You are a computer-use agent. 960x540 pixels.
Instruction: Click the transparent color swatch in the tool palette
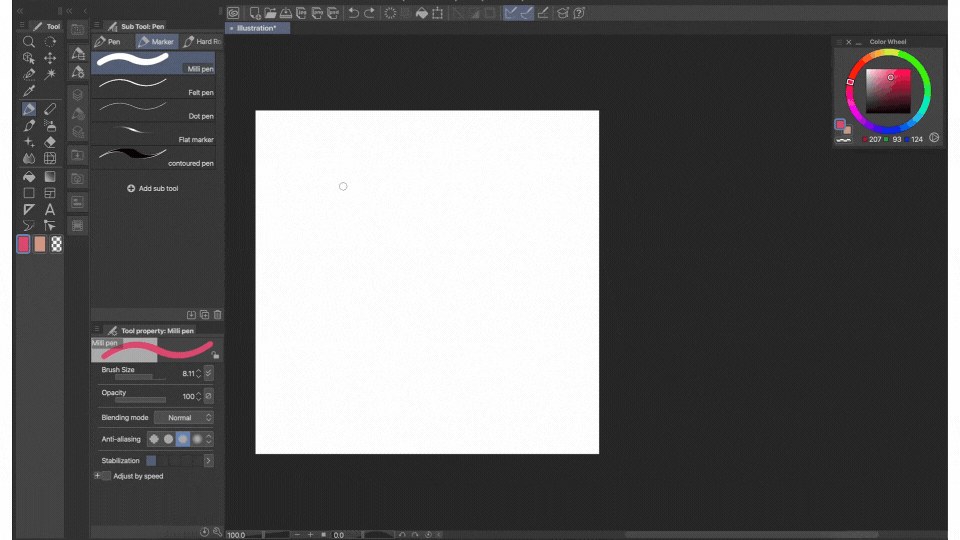[57, 244]
